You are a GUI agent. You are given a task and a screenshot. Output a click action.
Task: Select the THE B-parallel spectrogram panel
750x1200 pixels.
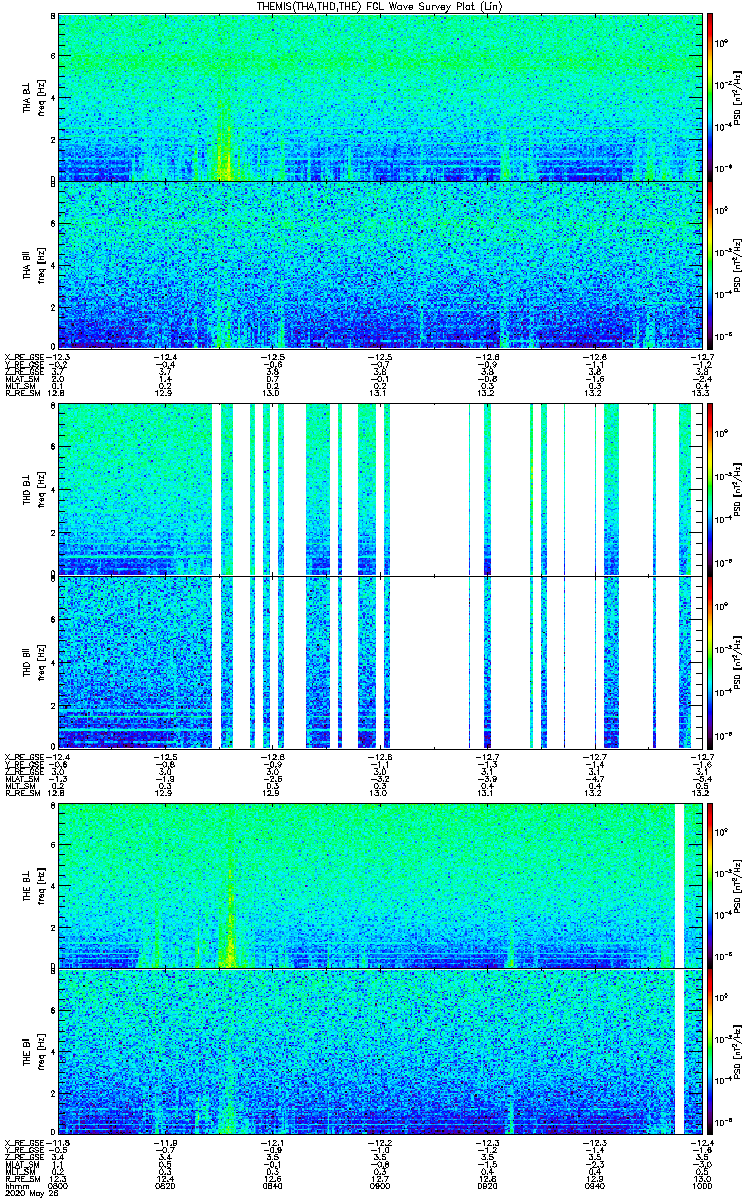[x=381, y=1051]
